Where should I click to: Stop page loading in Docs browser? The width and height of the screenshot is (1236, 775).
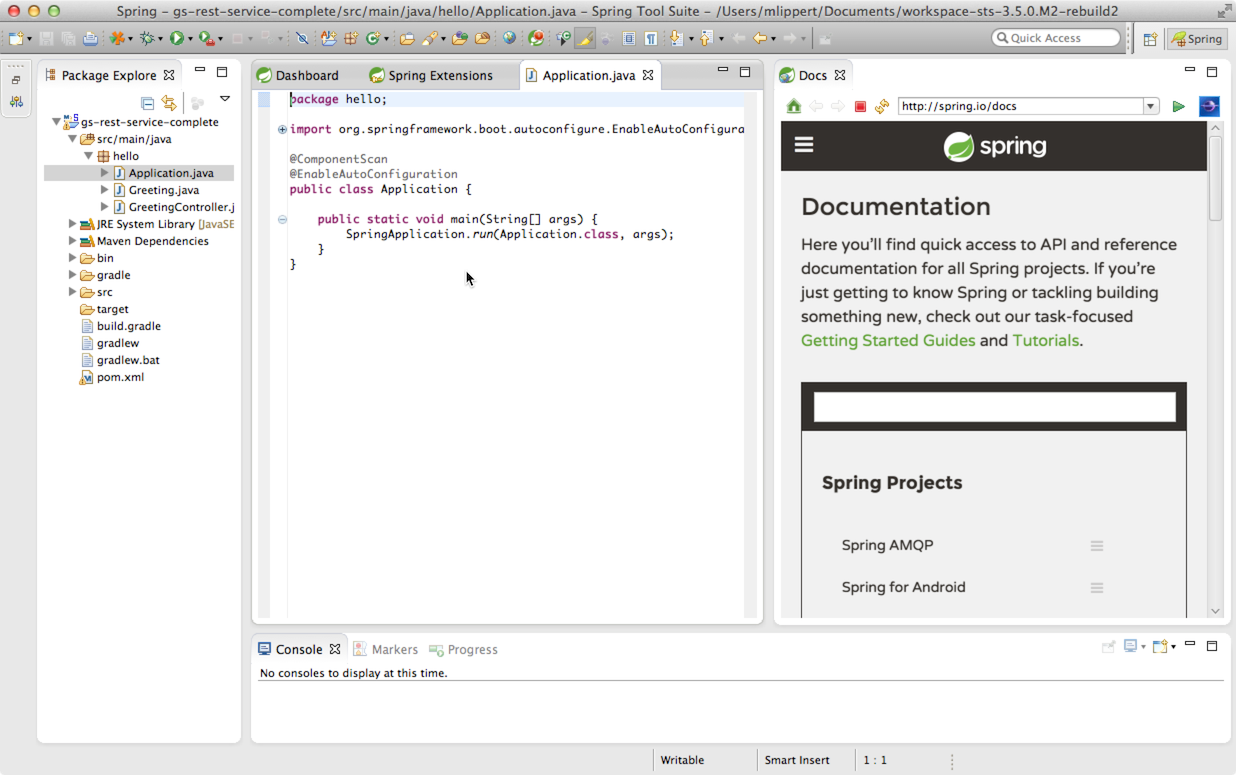click(x=860, y=106)
